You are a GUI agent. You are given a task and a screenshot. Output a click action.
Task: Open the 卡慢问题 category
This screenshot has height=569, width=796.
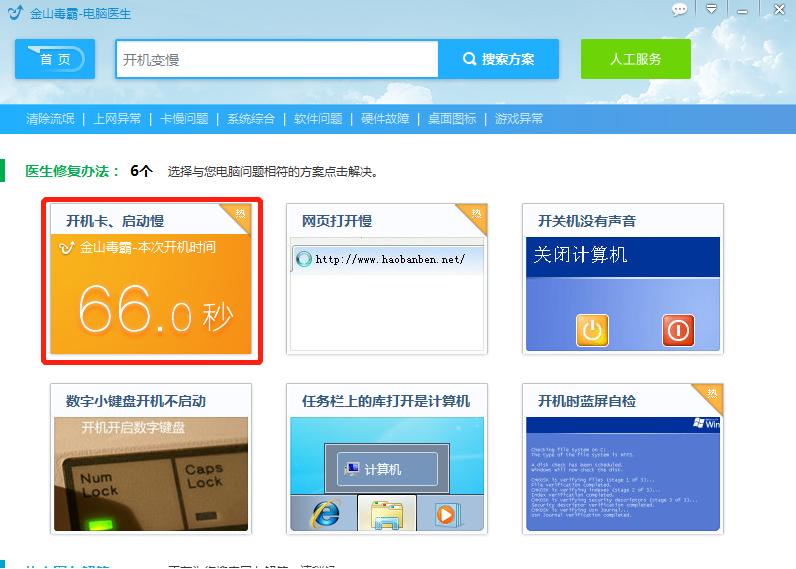click(184, 119)
